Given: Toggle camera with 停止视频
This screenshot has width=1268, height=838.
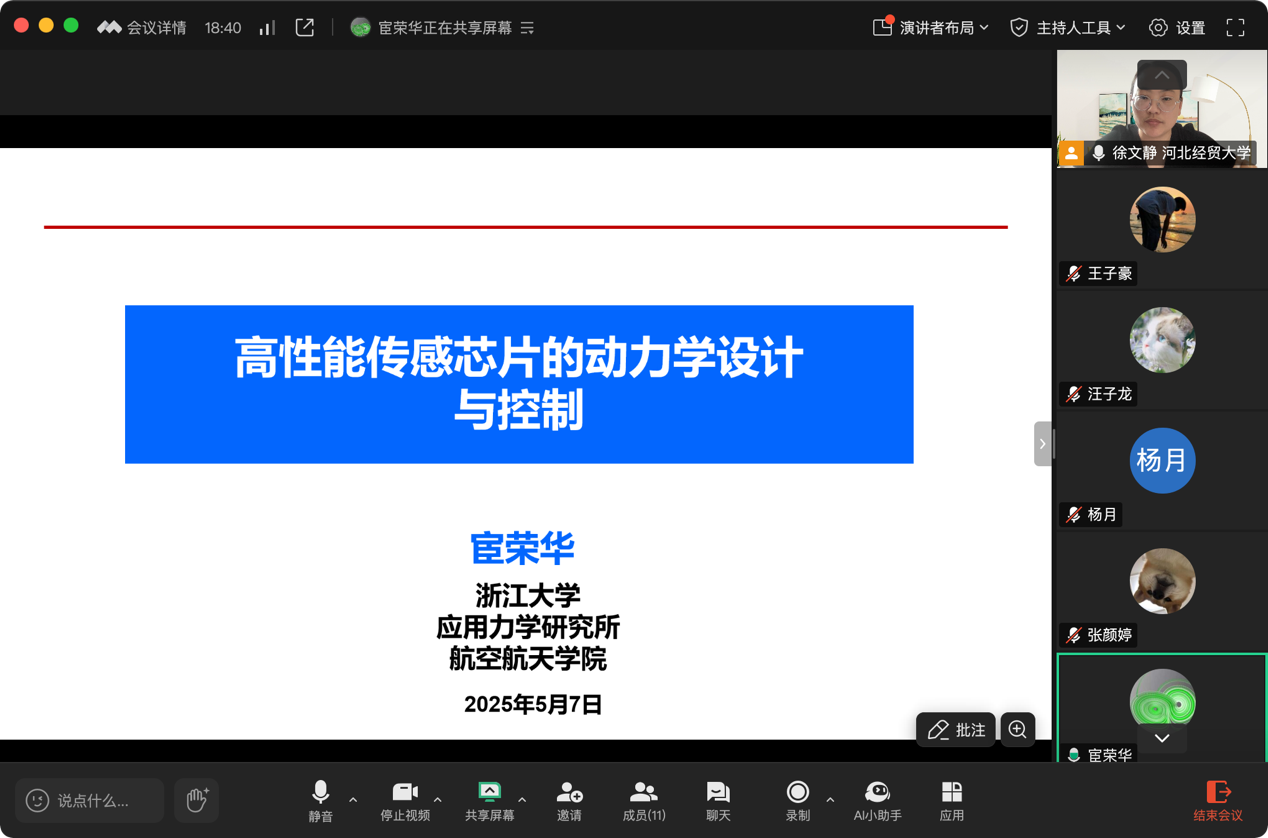Looking at the screenshot, I should pyautogui.click(x=405, y=800).
